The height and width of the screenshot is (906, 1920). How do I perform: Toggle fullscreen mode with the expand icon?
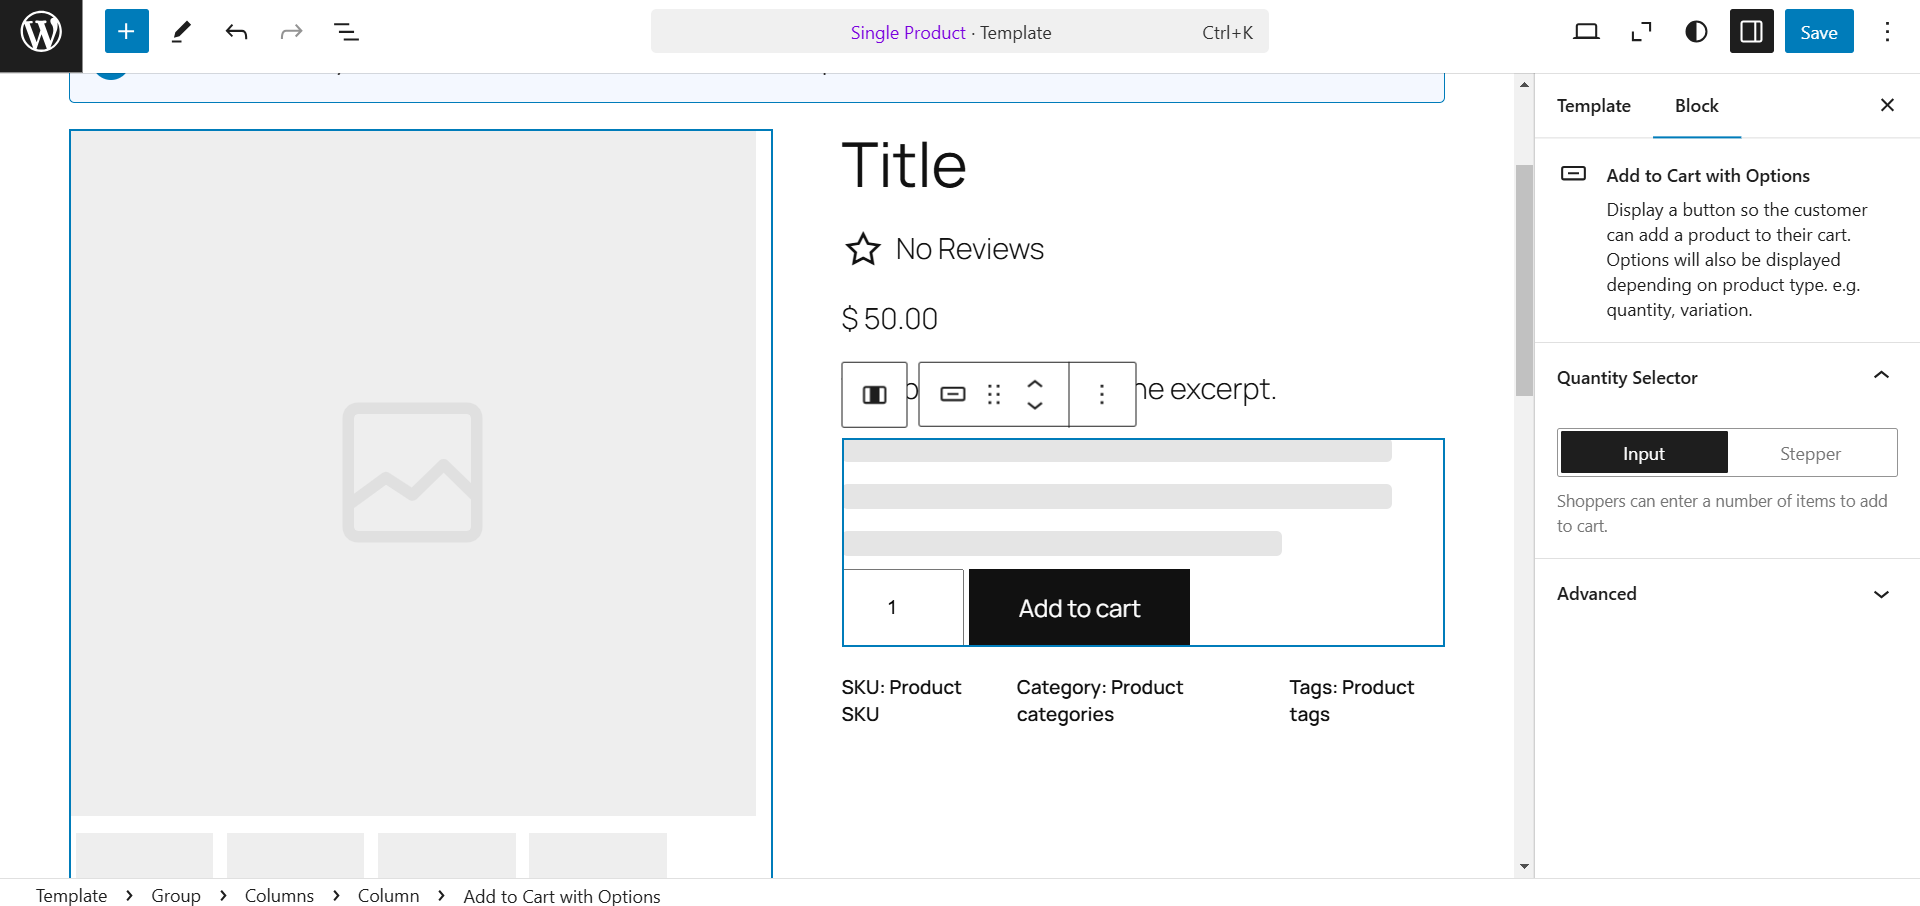1641,31
